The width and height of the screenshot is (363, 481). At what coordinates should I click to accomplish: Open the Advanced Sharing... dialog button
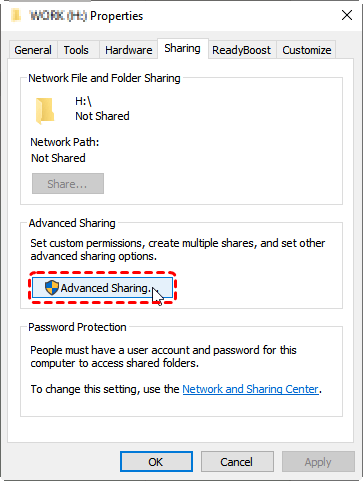(103, 288)
